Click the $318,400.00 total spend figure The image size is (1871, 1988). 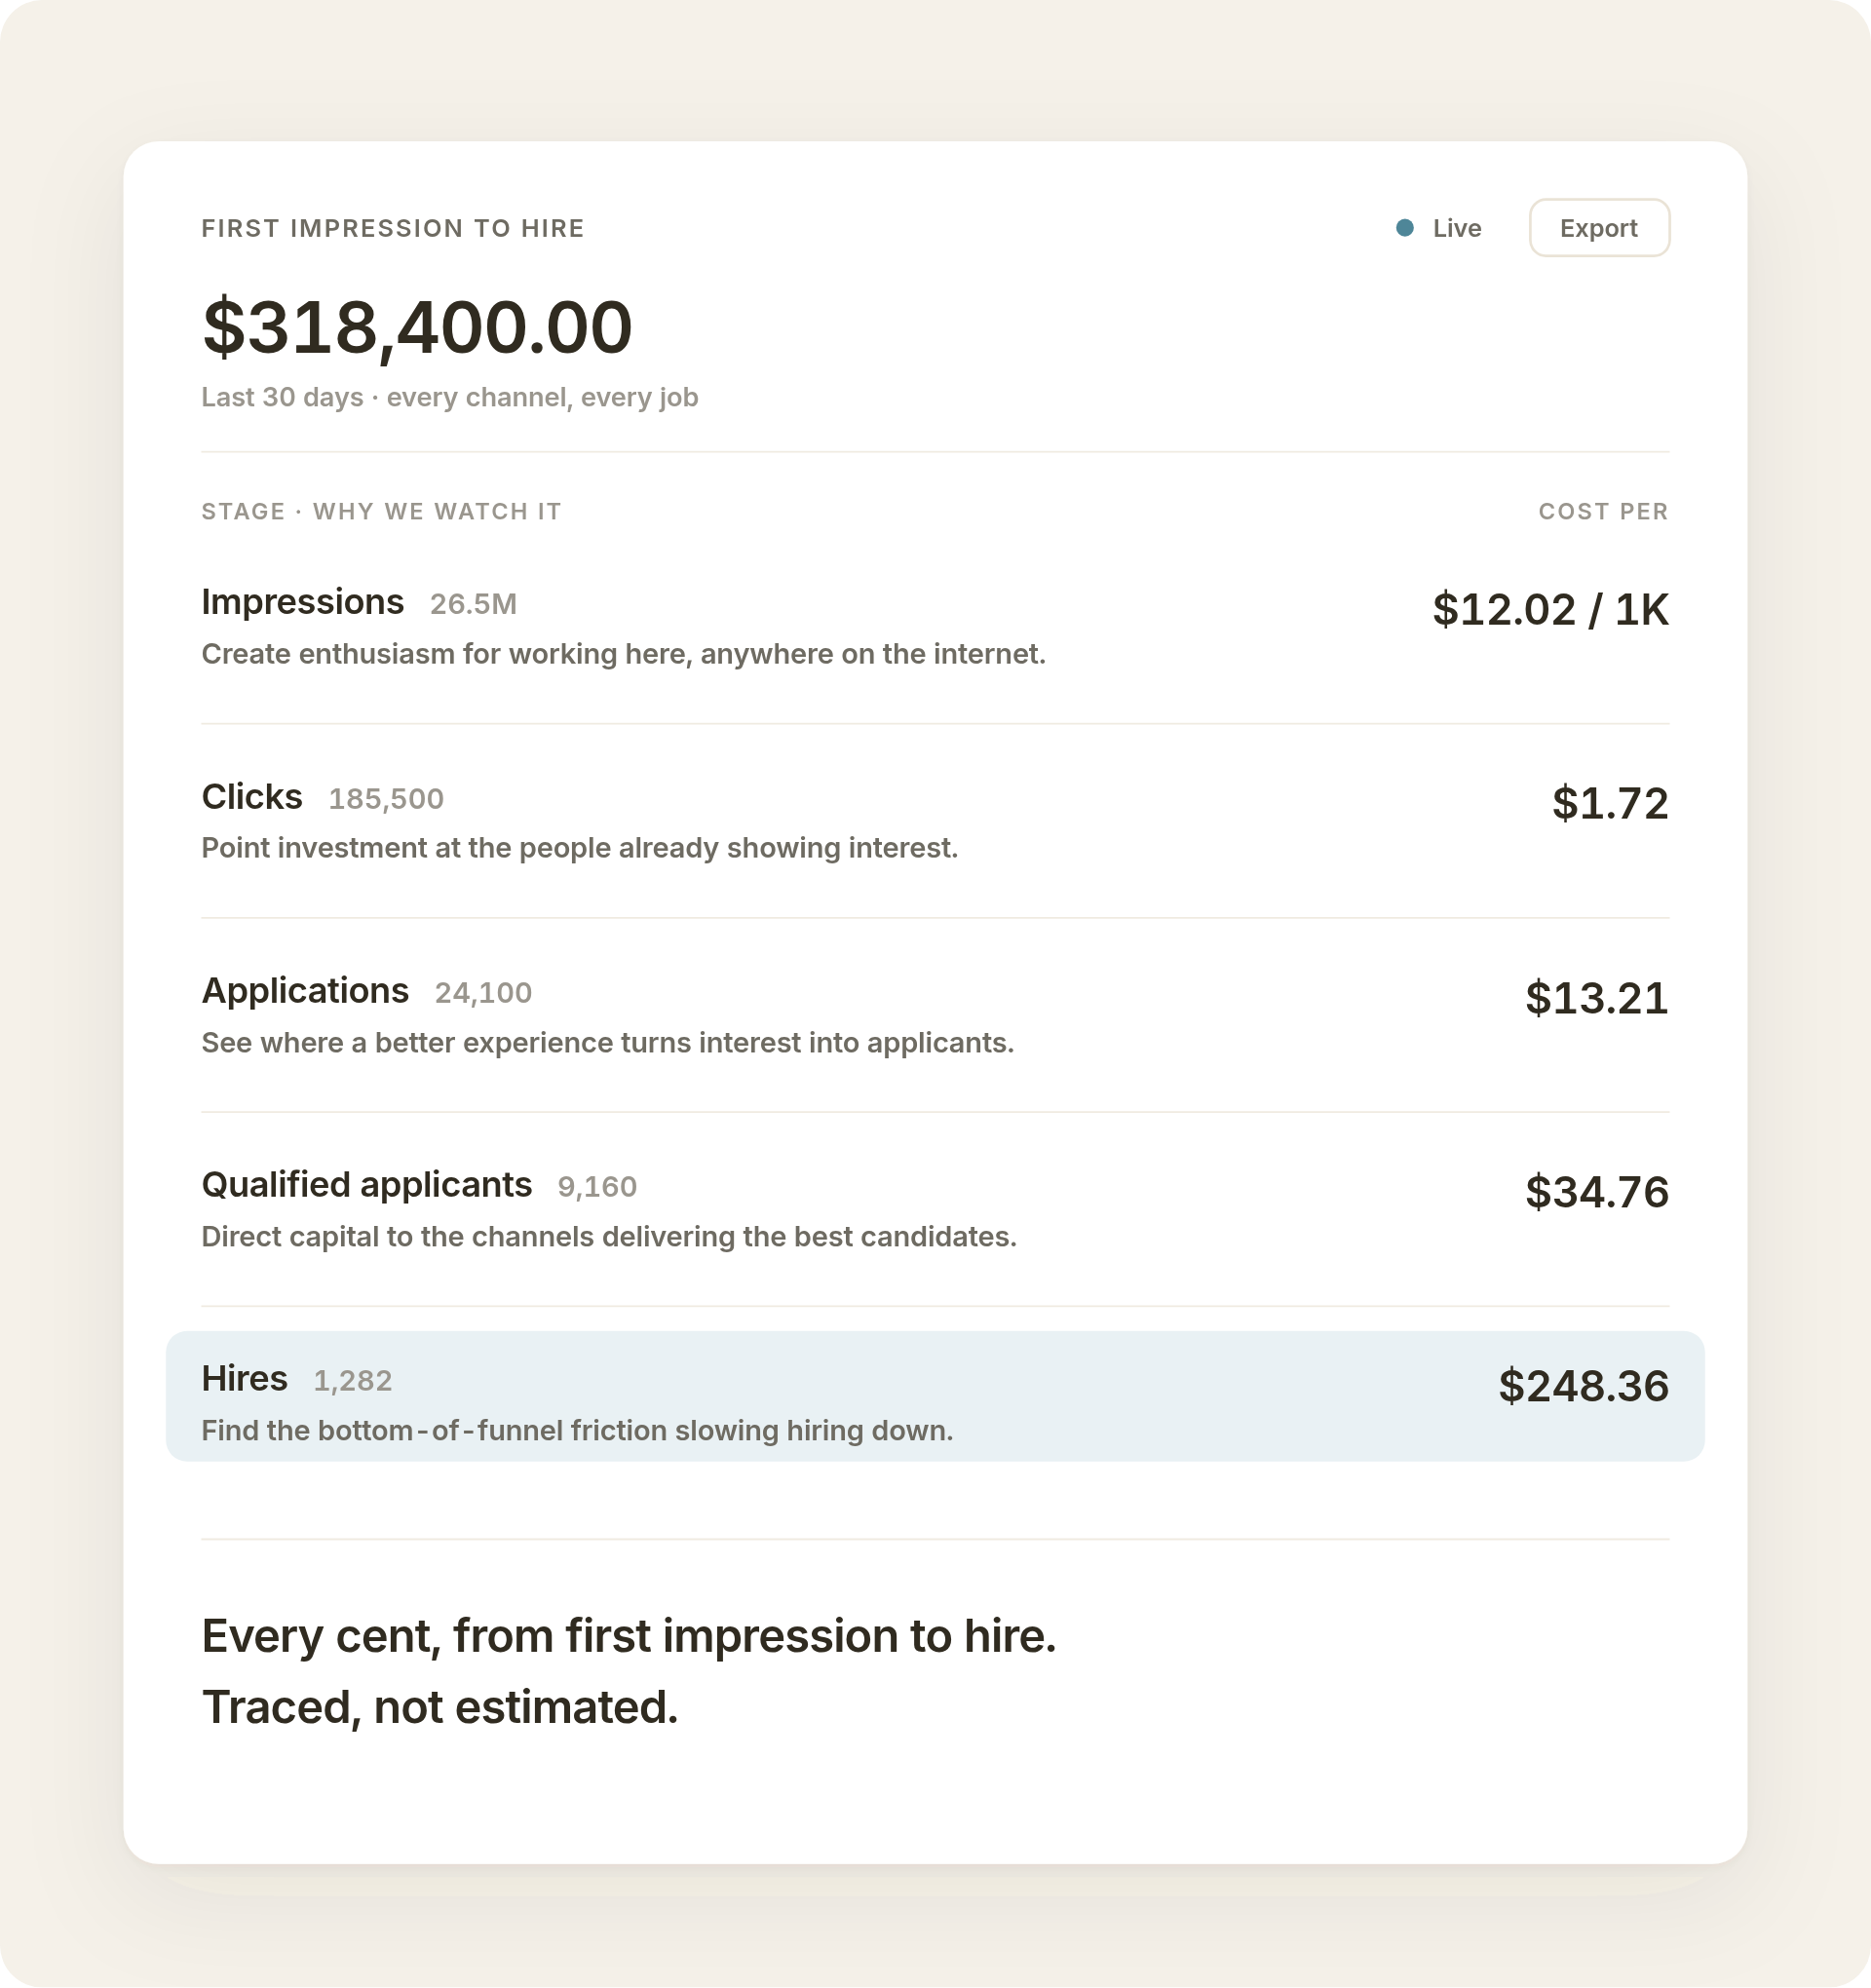(417, 327)
